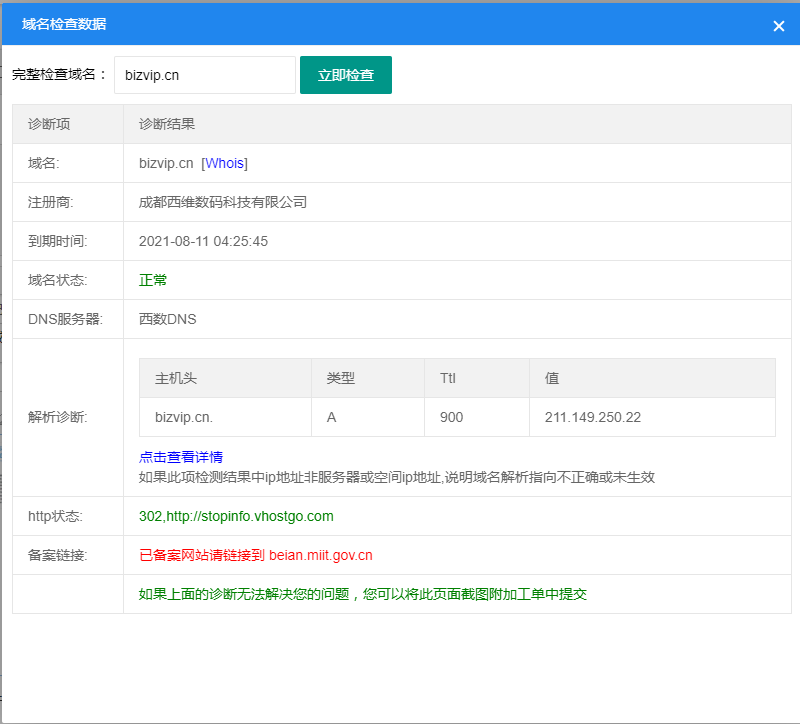Image resolution: width=800 pixels, height=724 pixels.
Task: Select the IP value 211.149.250.22
Action: 593,417
